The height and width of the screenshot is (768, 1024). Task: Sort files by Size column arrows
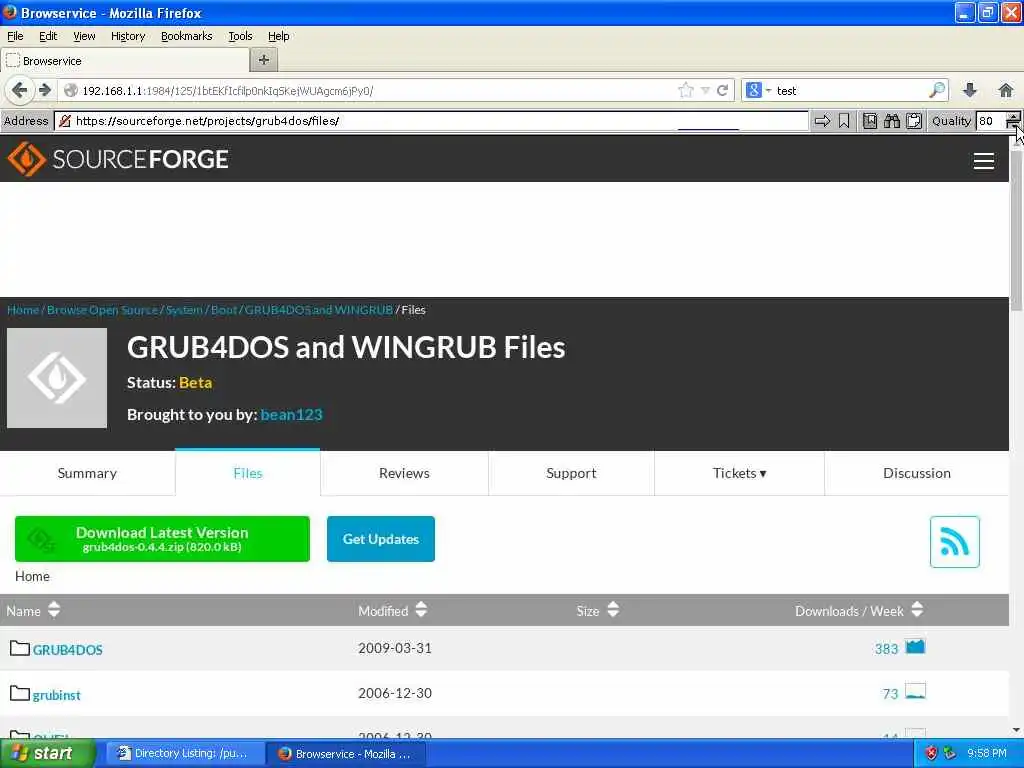(x=613, y=610)
